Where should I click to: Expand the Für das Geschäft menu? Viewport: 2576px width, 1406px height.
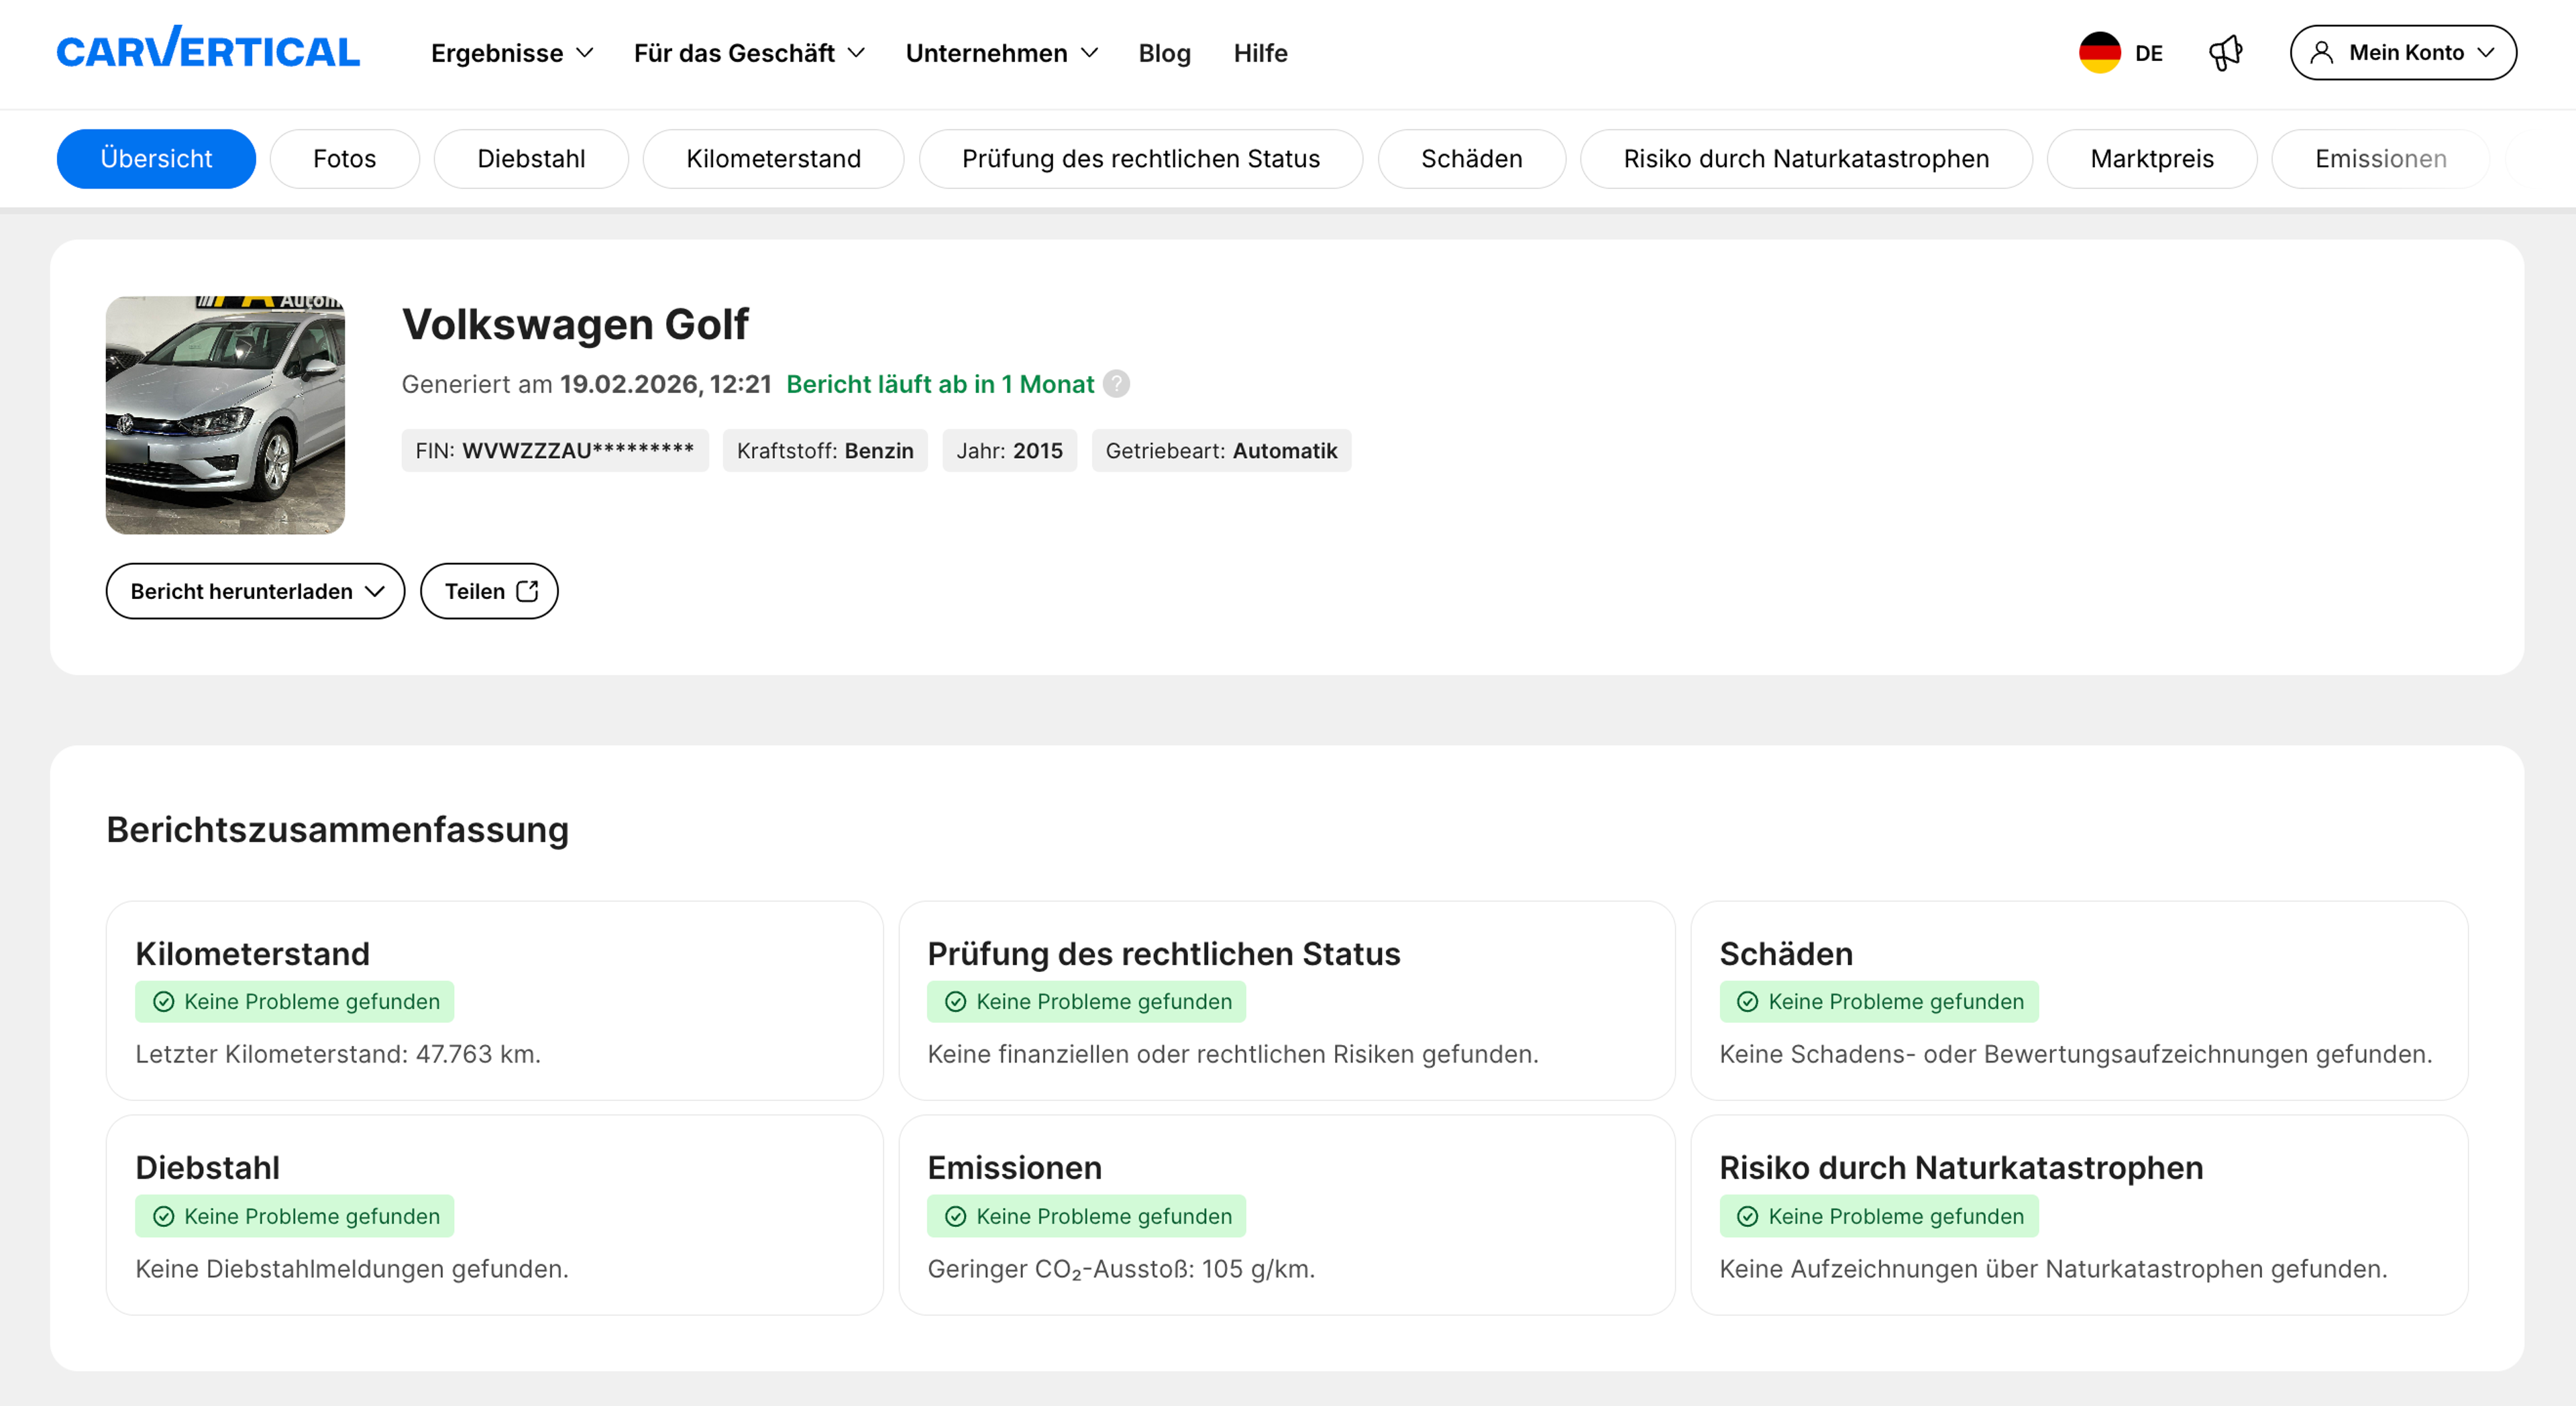point(749,53)
